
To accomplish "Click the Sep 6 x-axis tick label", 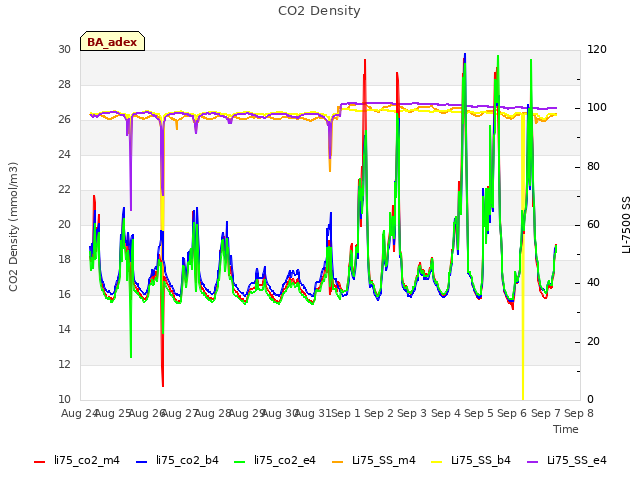I will point(512,413).
